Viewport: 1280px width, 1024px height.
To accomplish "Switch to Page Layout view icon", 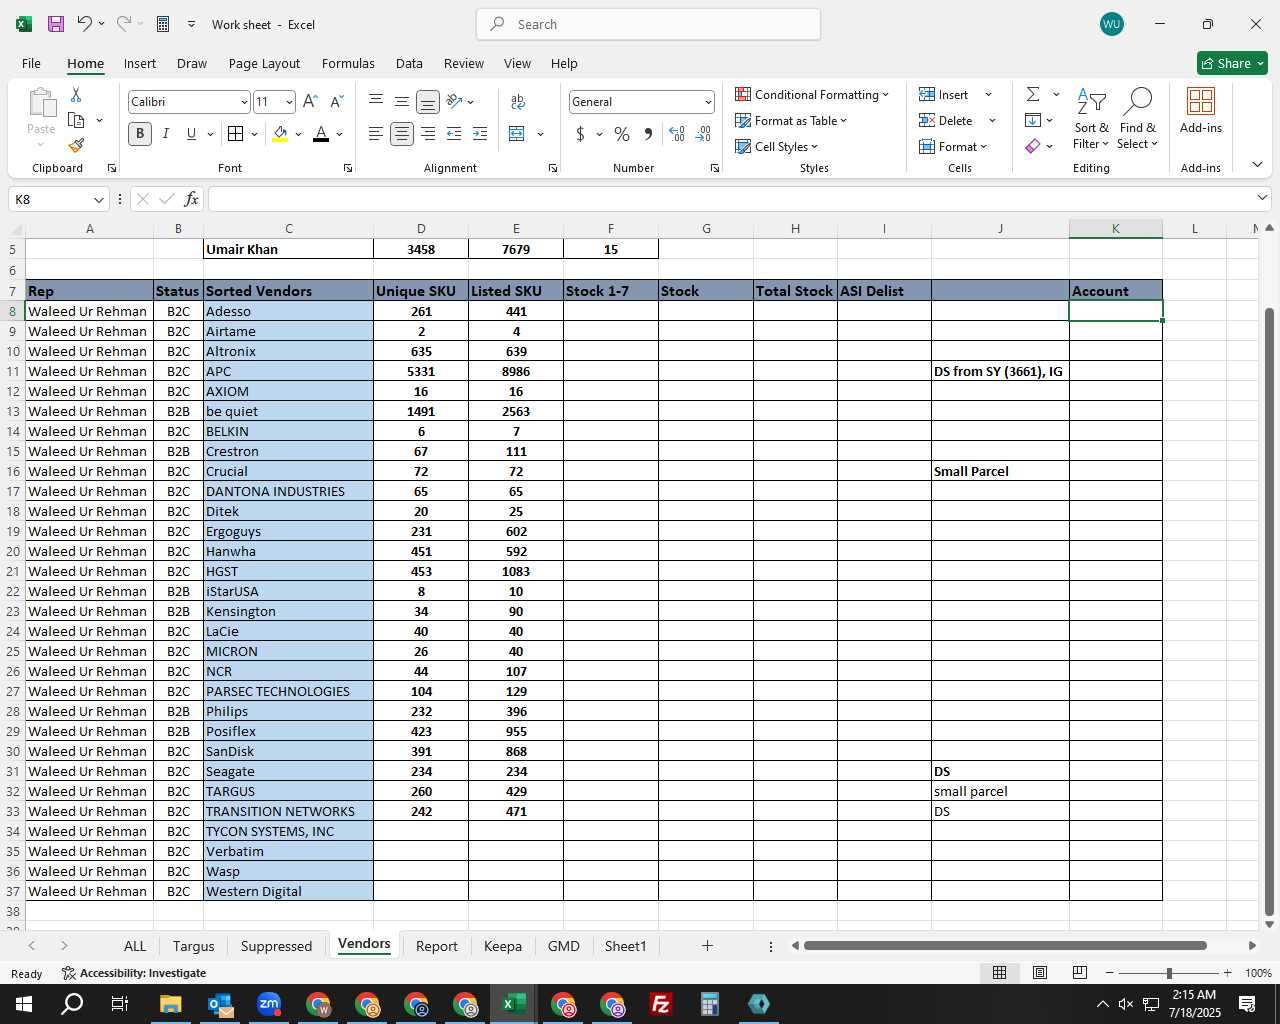I will (1040, 973).
